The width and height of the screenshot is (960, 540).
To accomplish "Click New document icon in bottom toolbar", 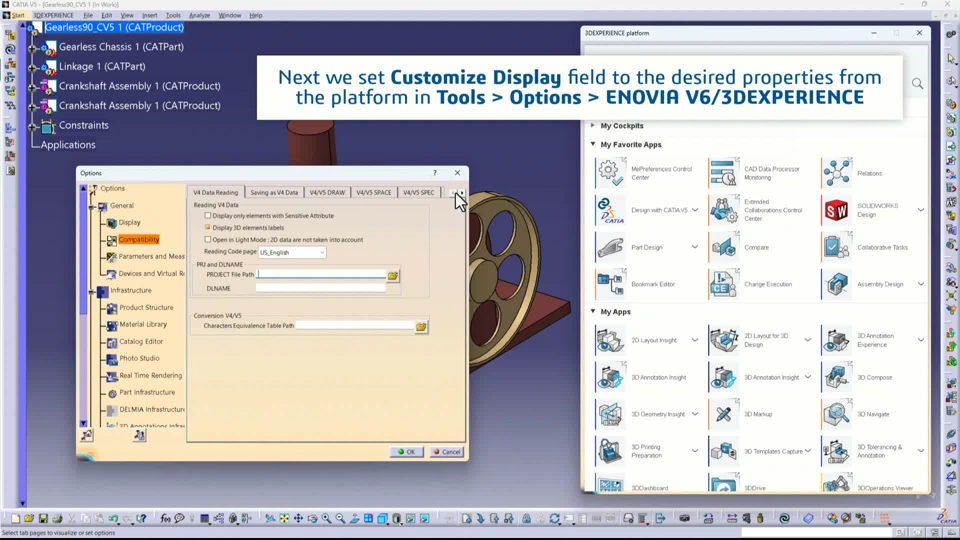I will 15,519.
